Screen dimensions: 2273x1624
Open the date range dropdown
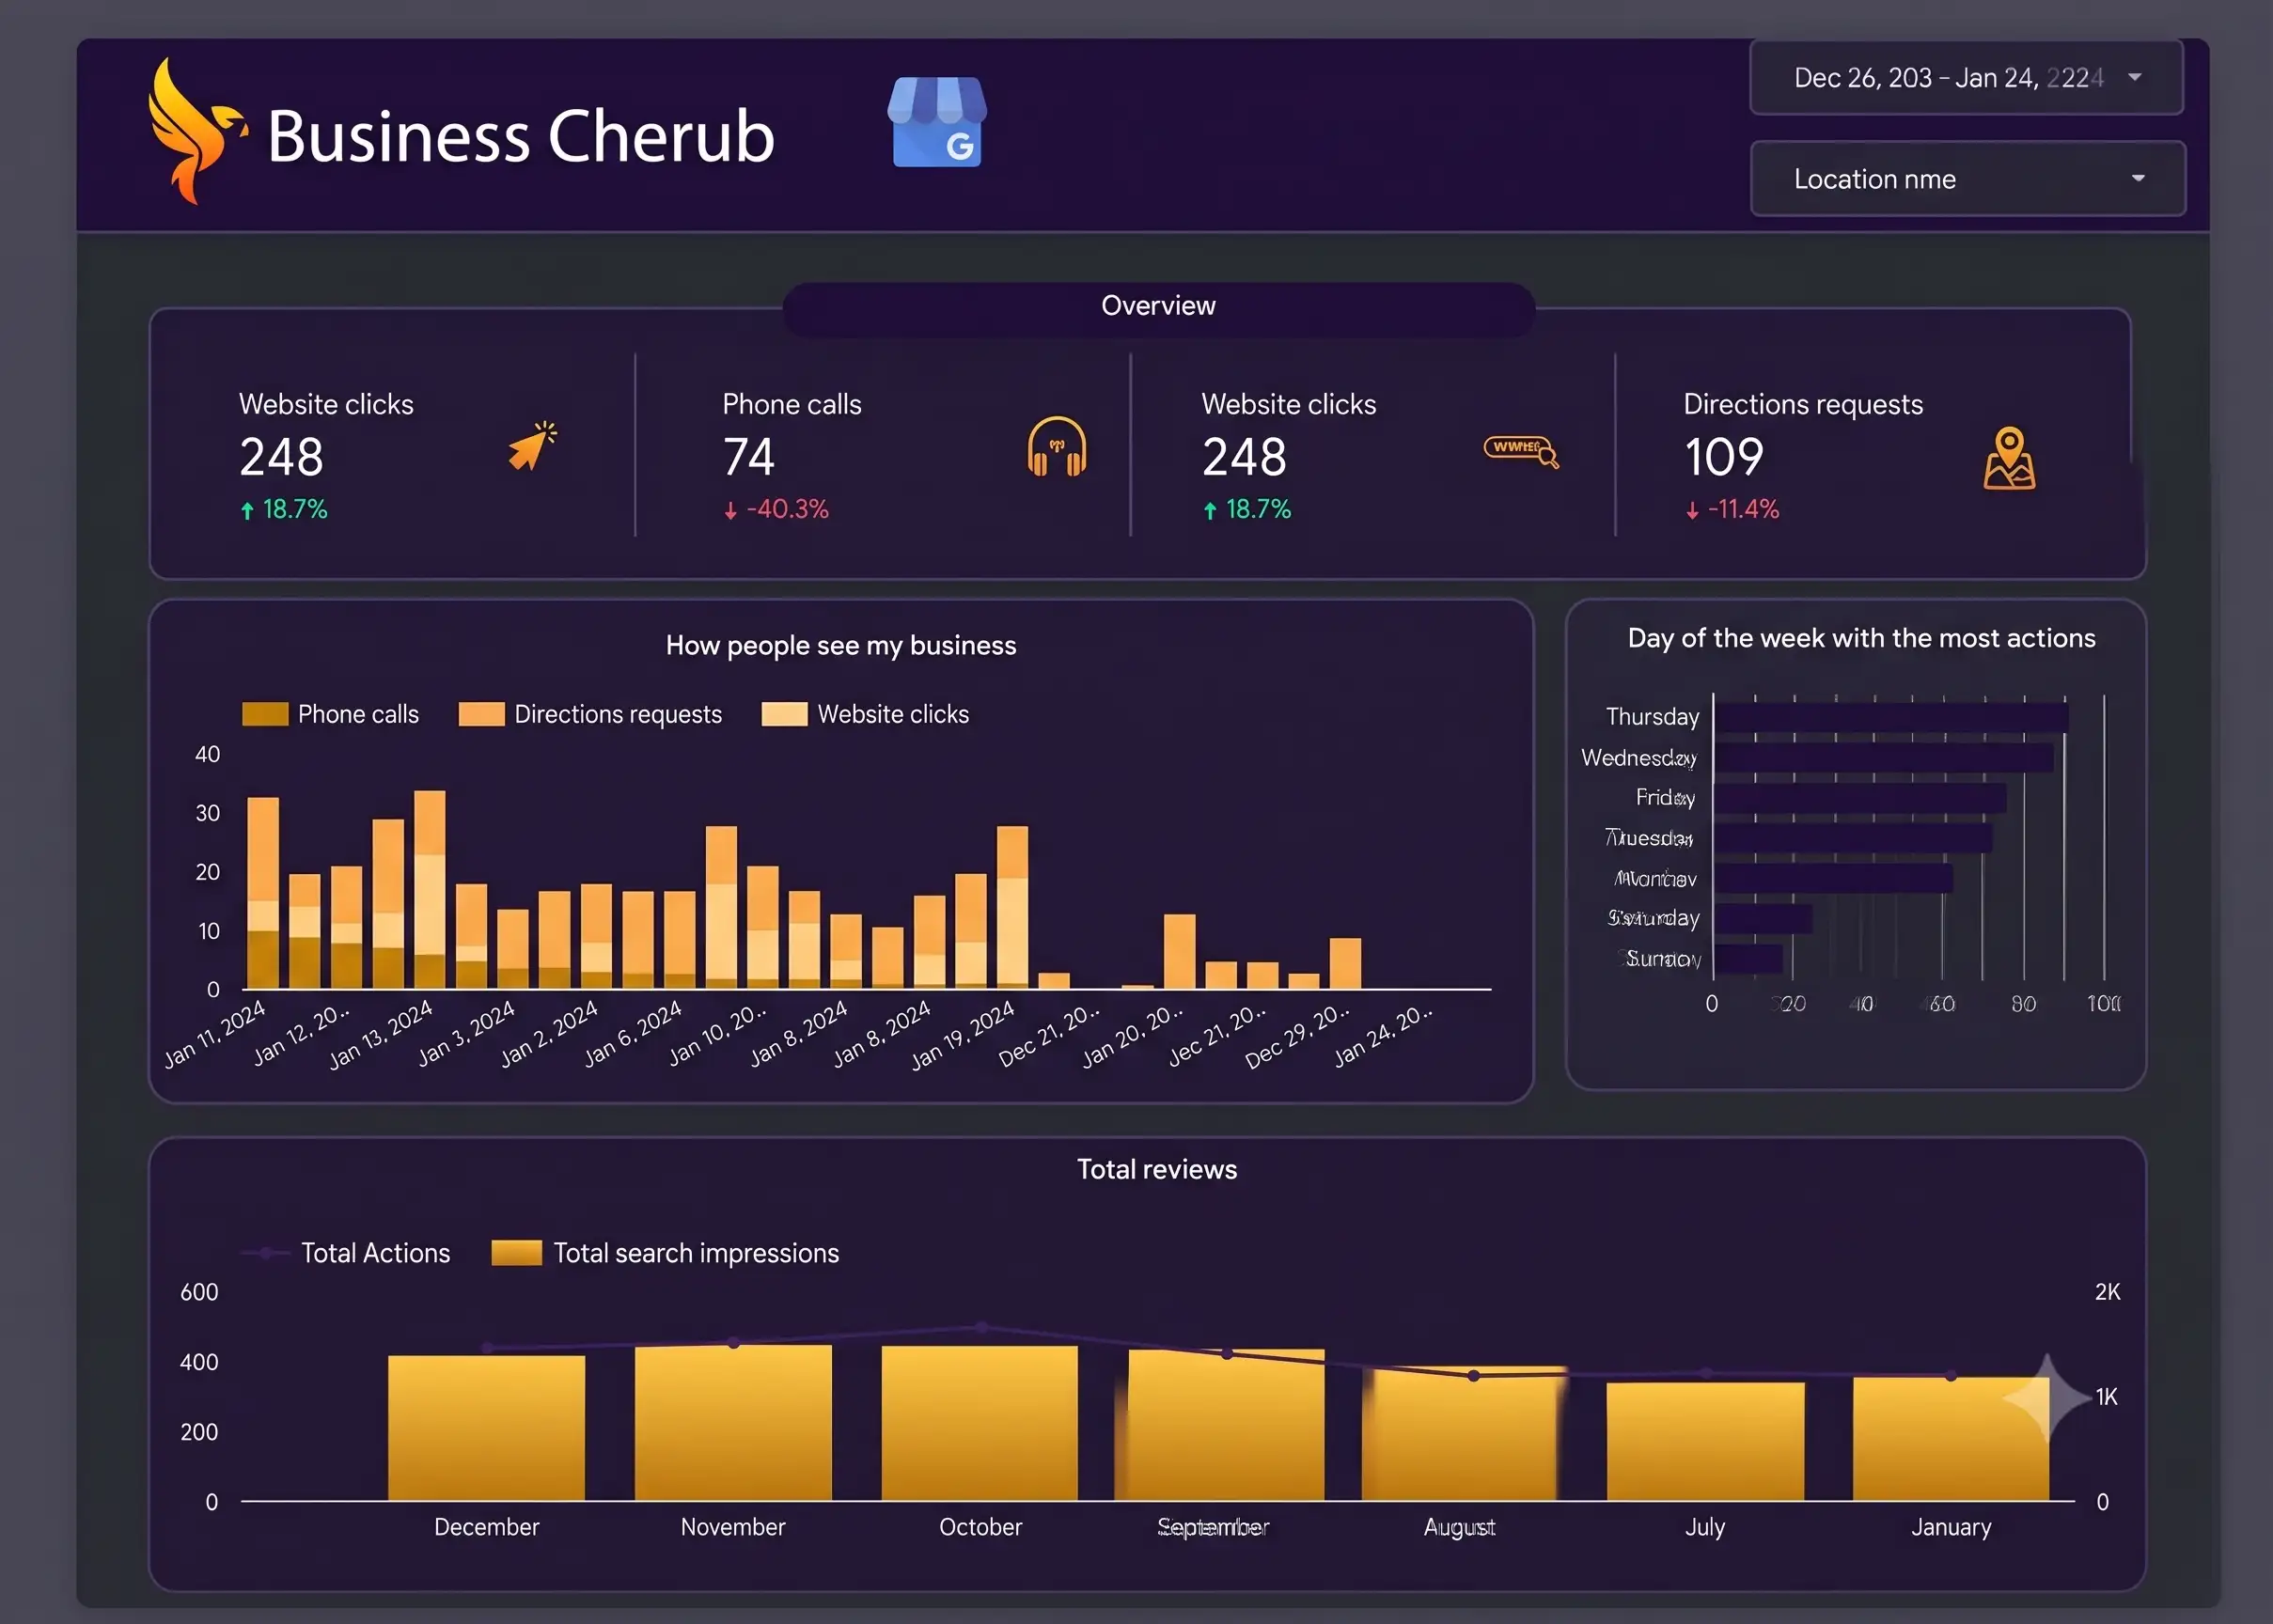[x=1966, y=78]
